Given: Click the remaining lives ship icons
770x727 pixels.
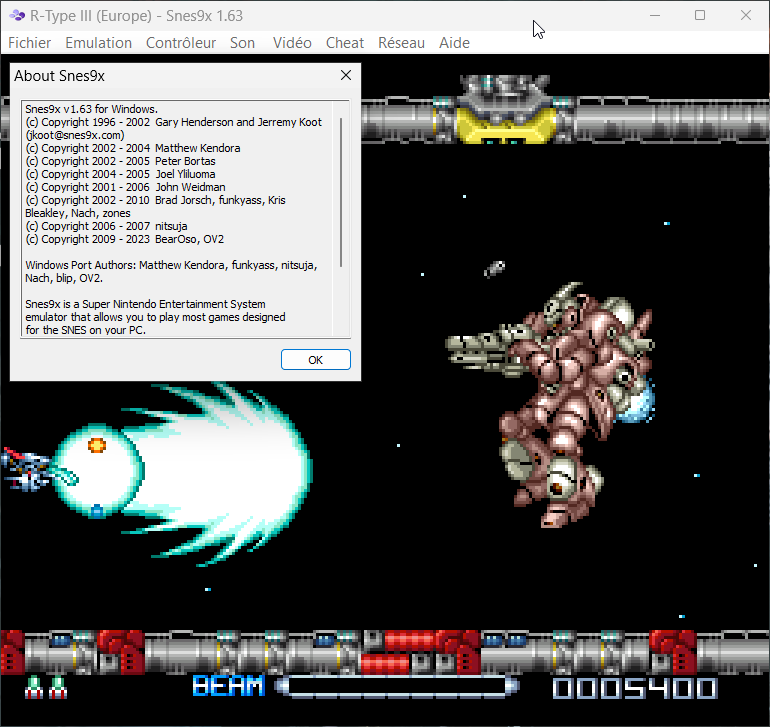Looking at the screenshot, I should (x=46, y=687).
